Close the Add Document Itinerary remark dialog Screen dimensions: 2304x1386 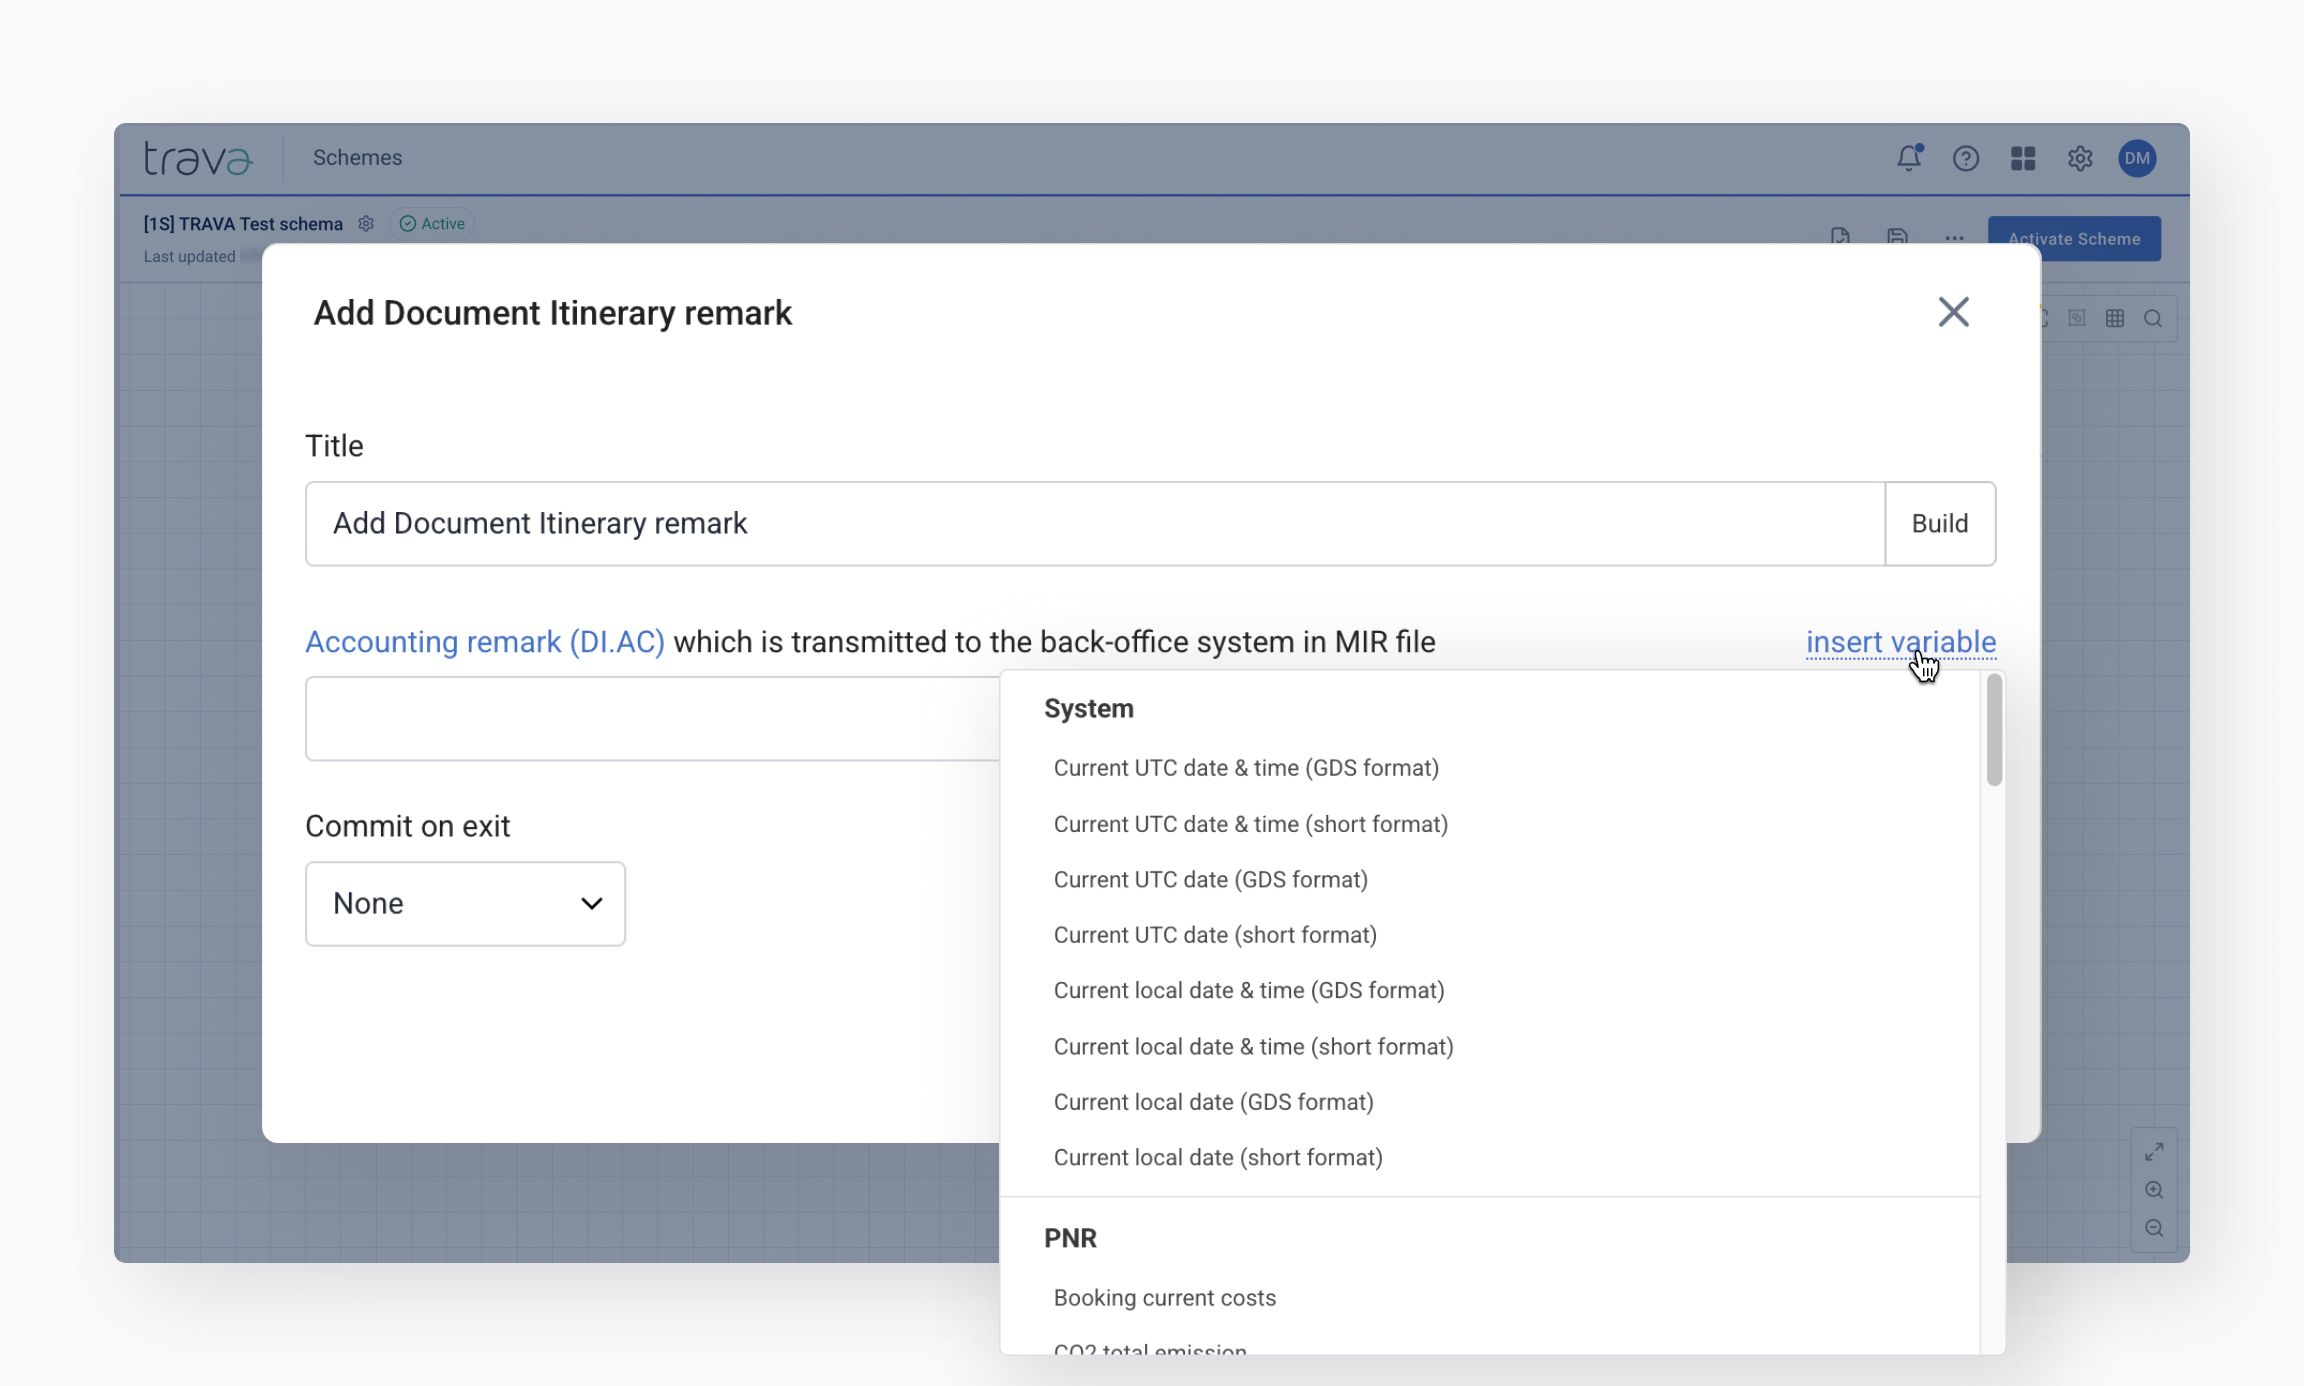pos(1953,312)
